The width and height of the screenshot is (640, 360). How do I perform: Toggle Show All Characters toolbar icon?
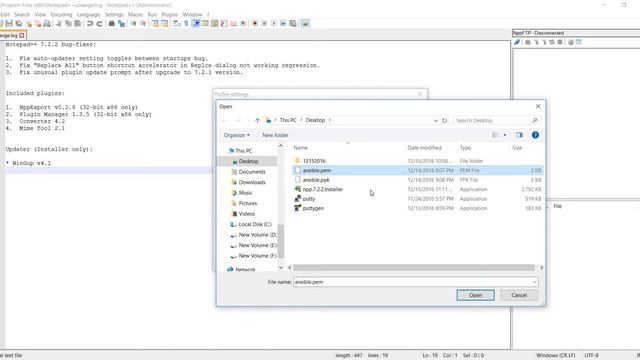click(x=186, y=24)
